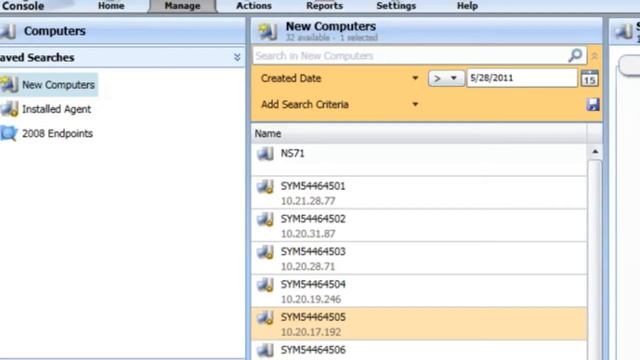Select the SYM54464501 computer row
Viewport: 640px width, 360px height.
(419, 193)
